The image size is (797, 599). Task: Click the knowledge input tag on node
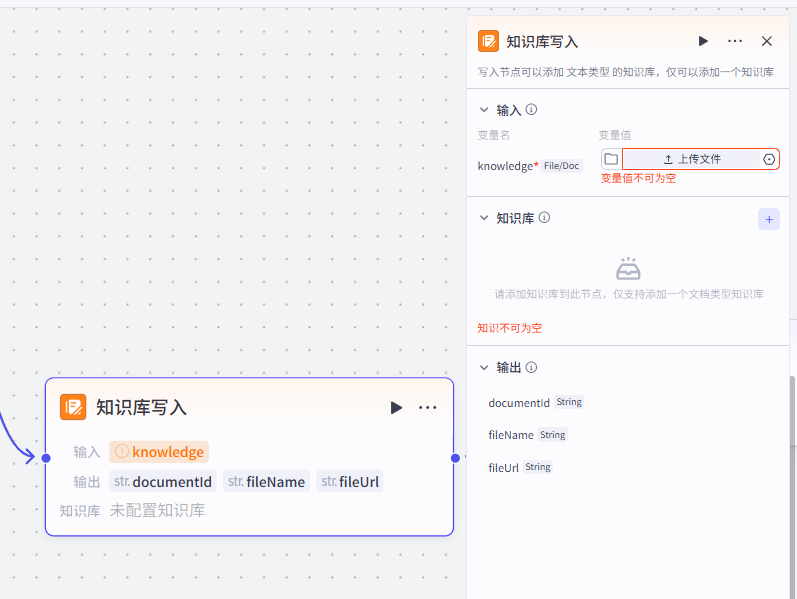[159, 452]
